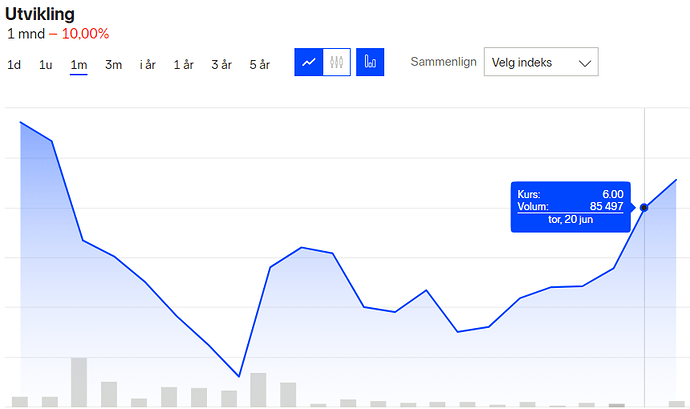This screenshot has height=409, width=690.
Task: Click the chevron arrow beside Velg indeks
Action: (x=584, y=63)
